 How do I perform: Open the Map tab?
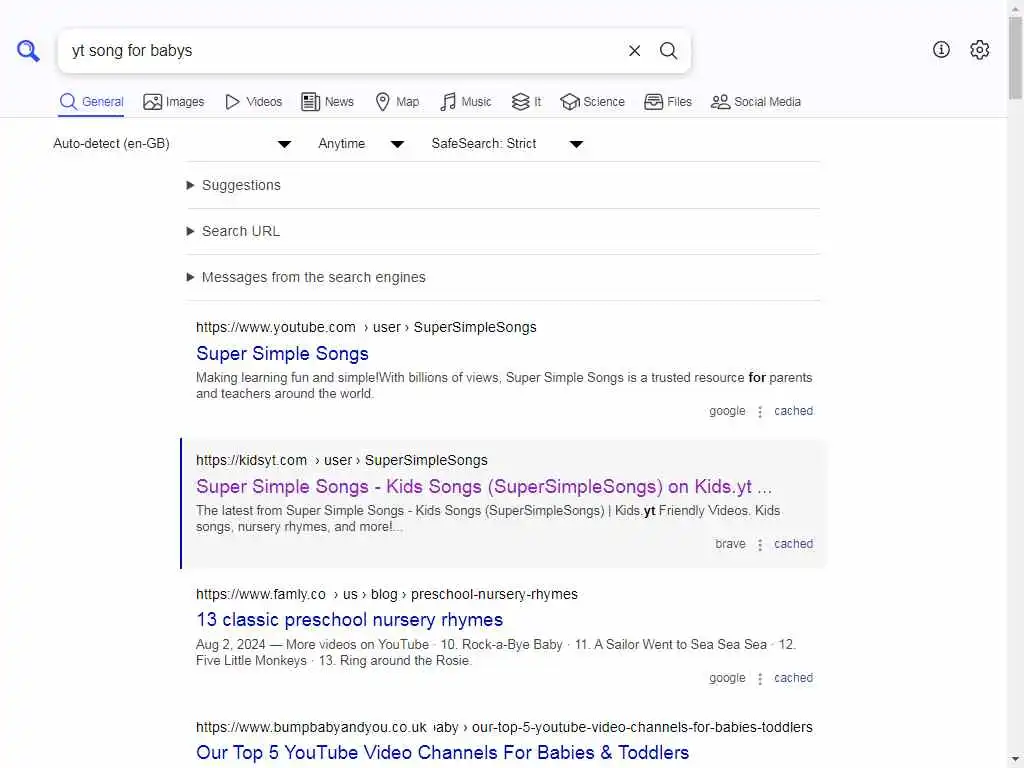point(397,102)
